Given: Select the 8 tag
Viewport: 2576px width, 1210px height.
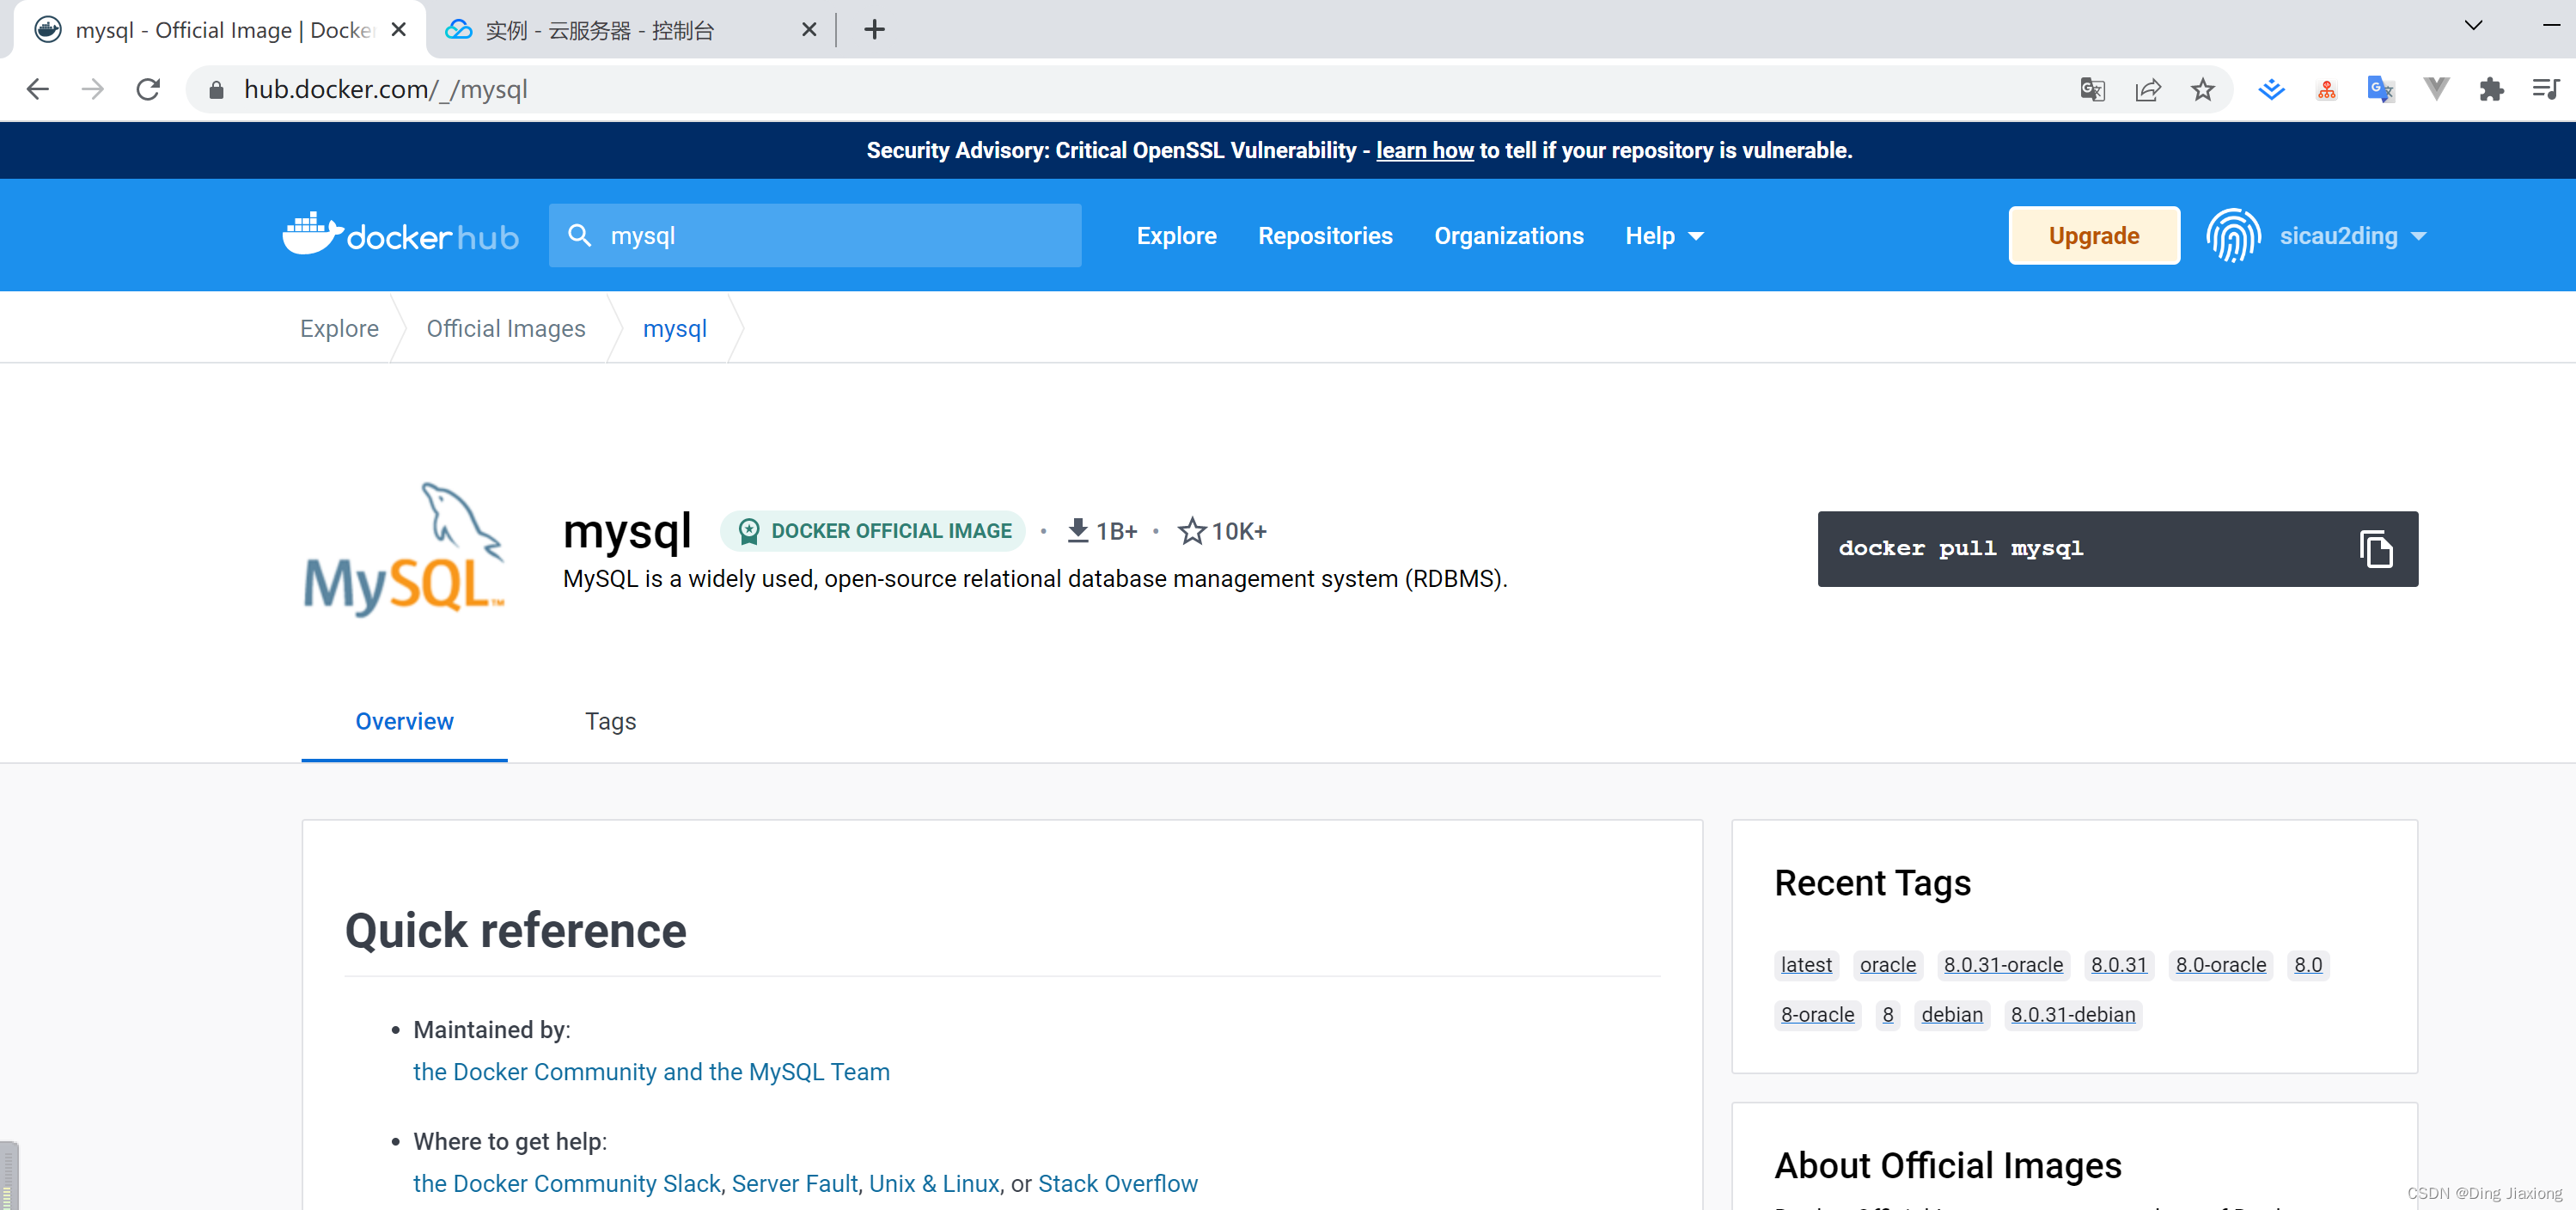Looking at the screenshot, I should coord(1888,1015).
